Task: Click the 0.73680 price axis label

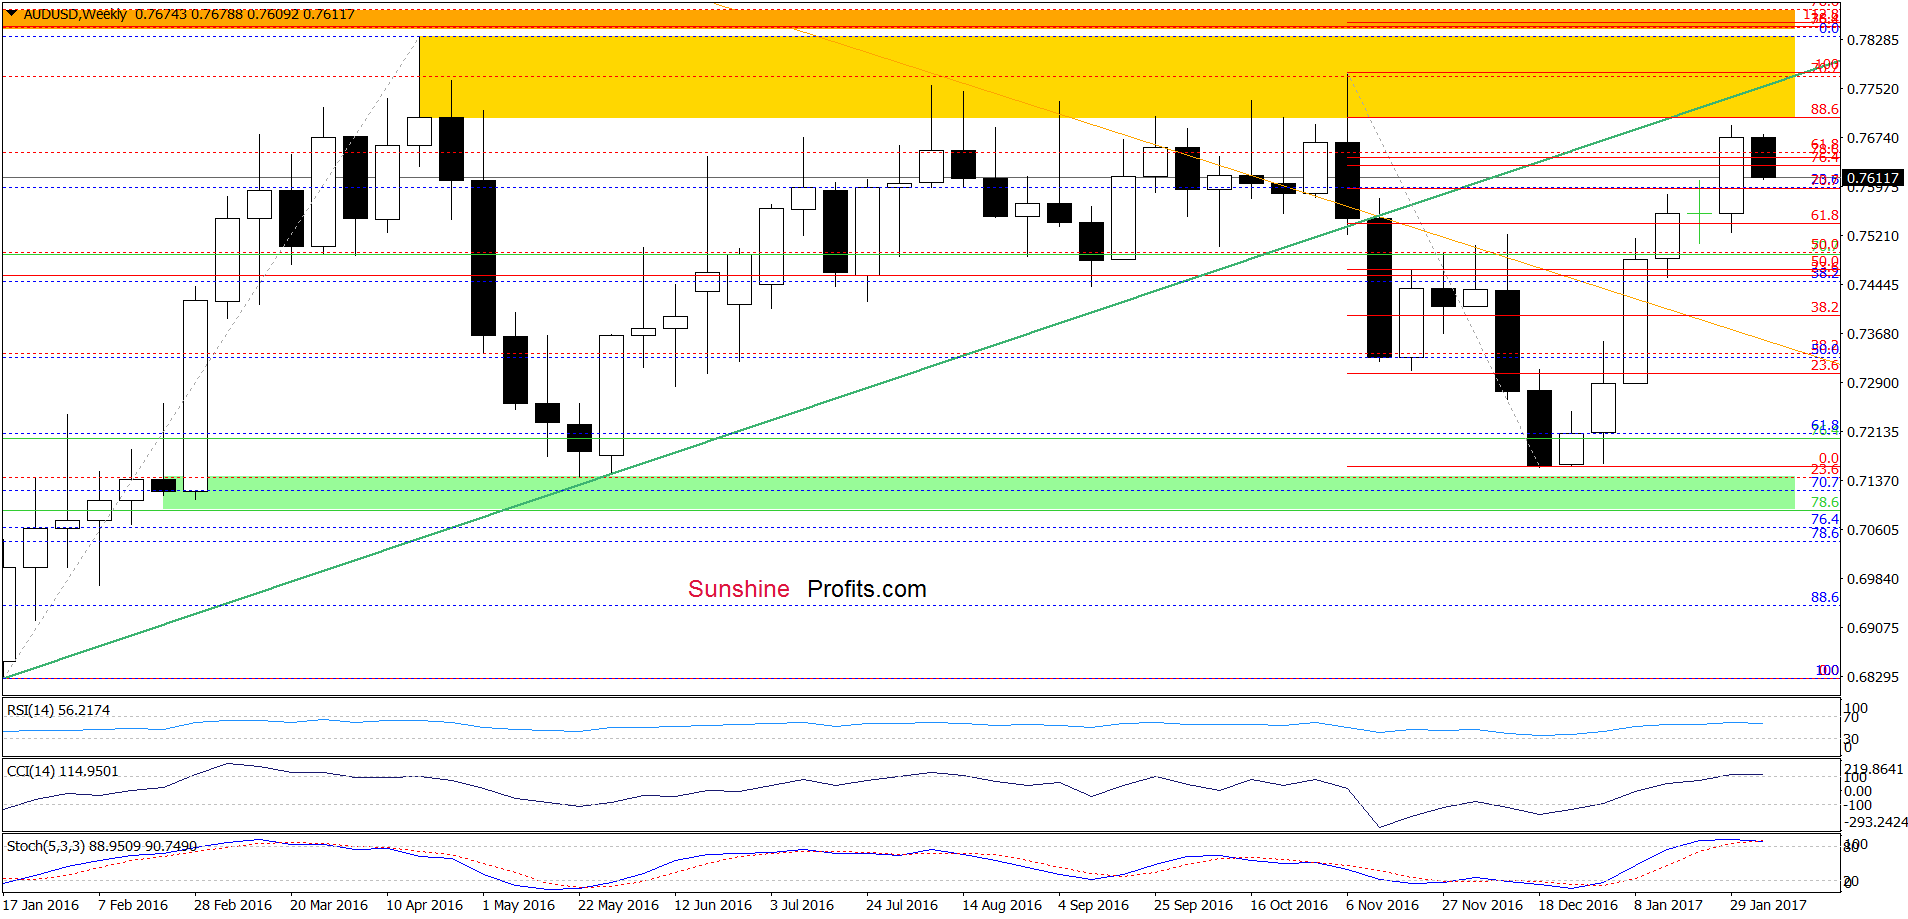Action: tap(1872, 334)
